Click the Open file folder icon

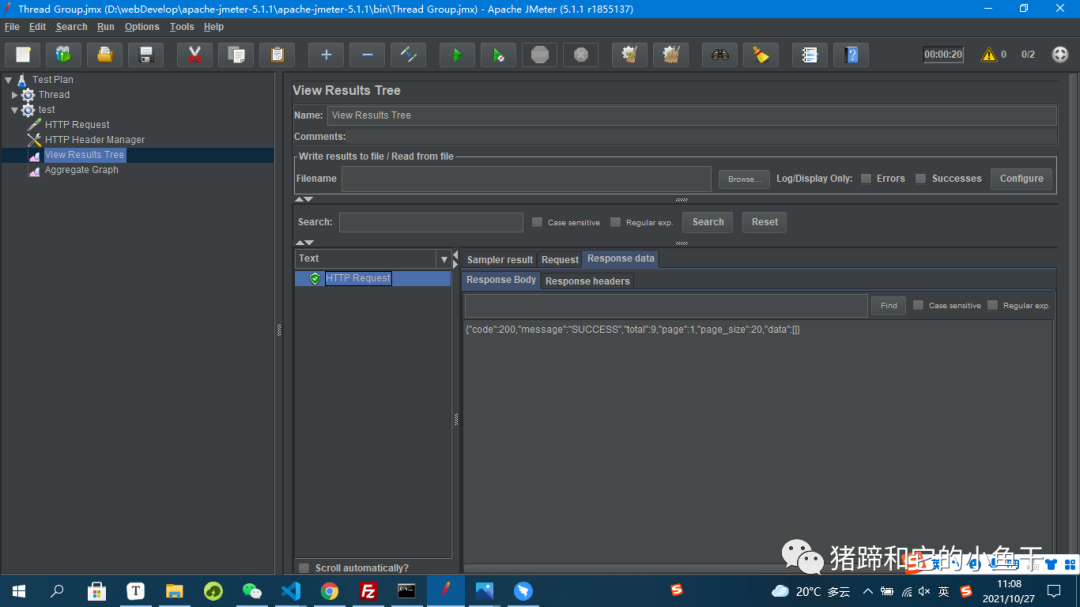tap(105, 54)
